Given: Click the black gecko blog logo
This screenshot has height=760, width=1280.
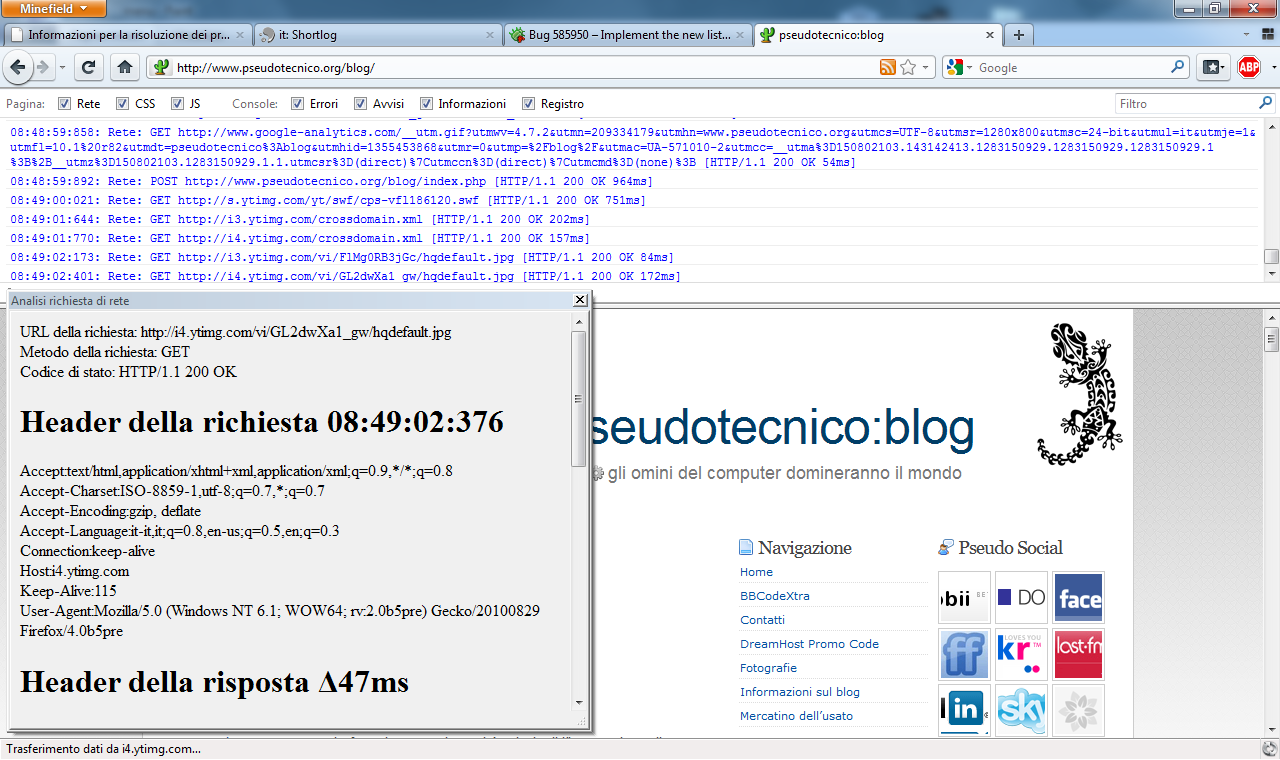Looking at the screenshot, I should 1078,393.
